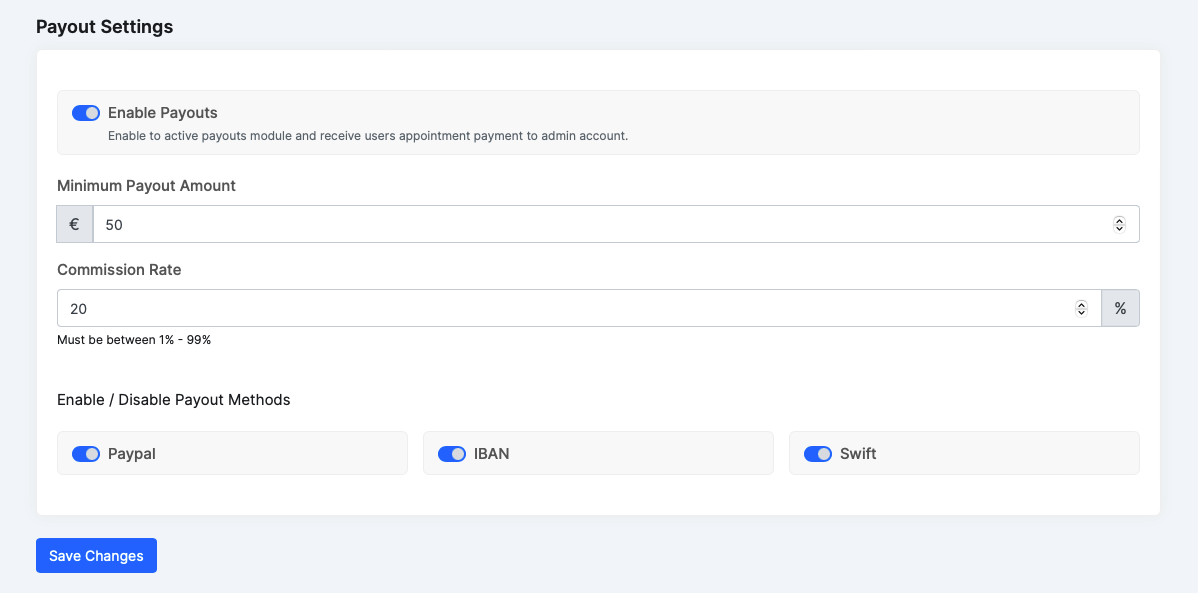Toggle the Enable Payouts switch
The height and width of the screenshot is (593, 1198).
pyautogui.click(x=86, y=113)
